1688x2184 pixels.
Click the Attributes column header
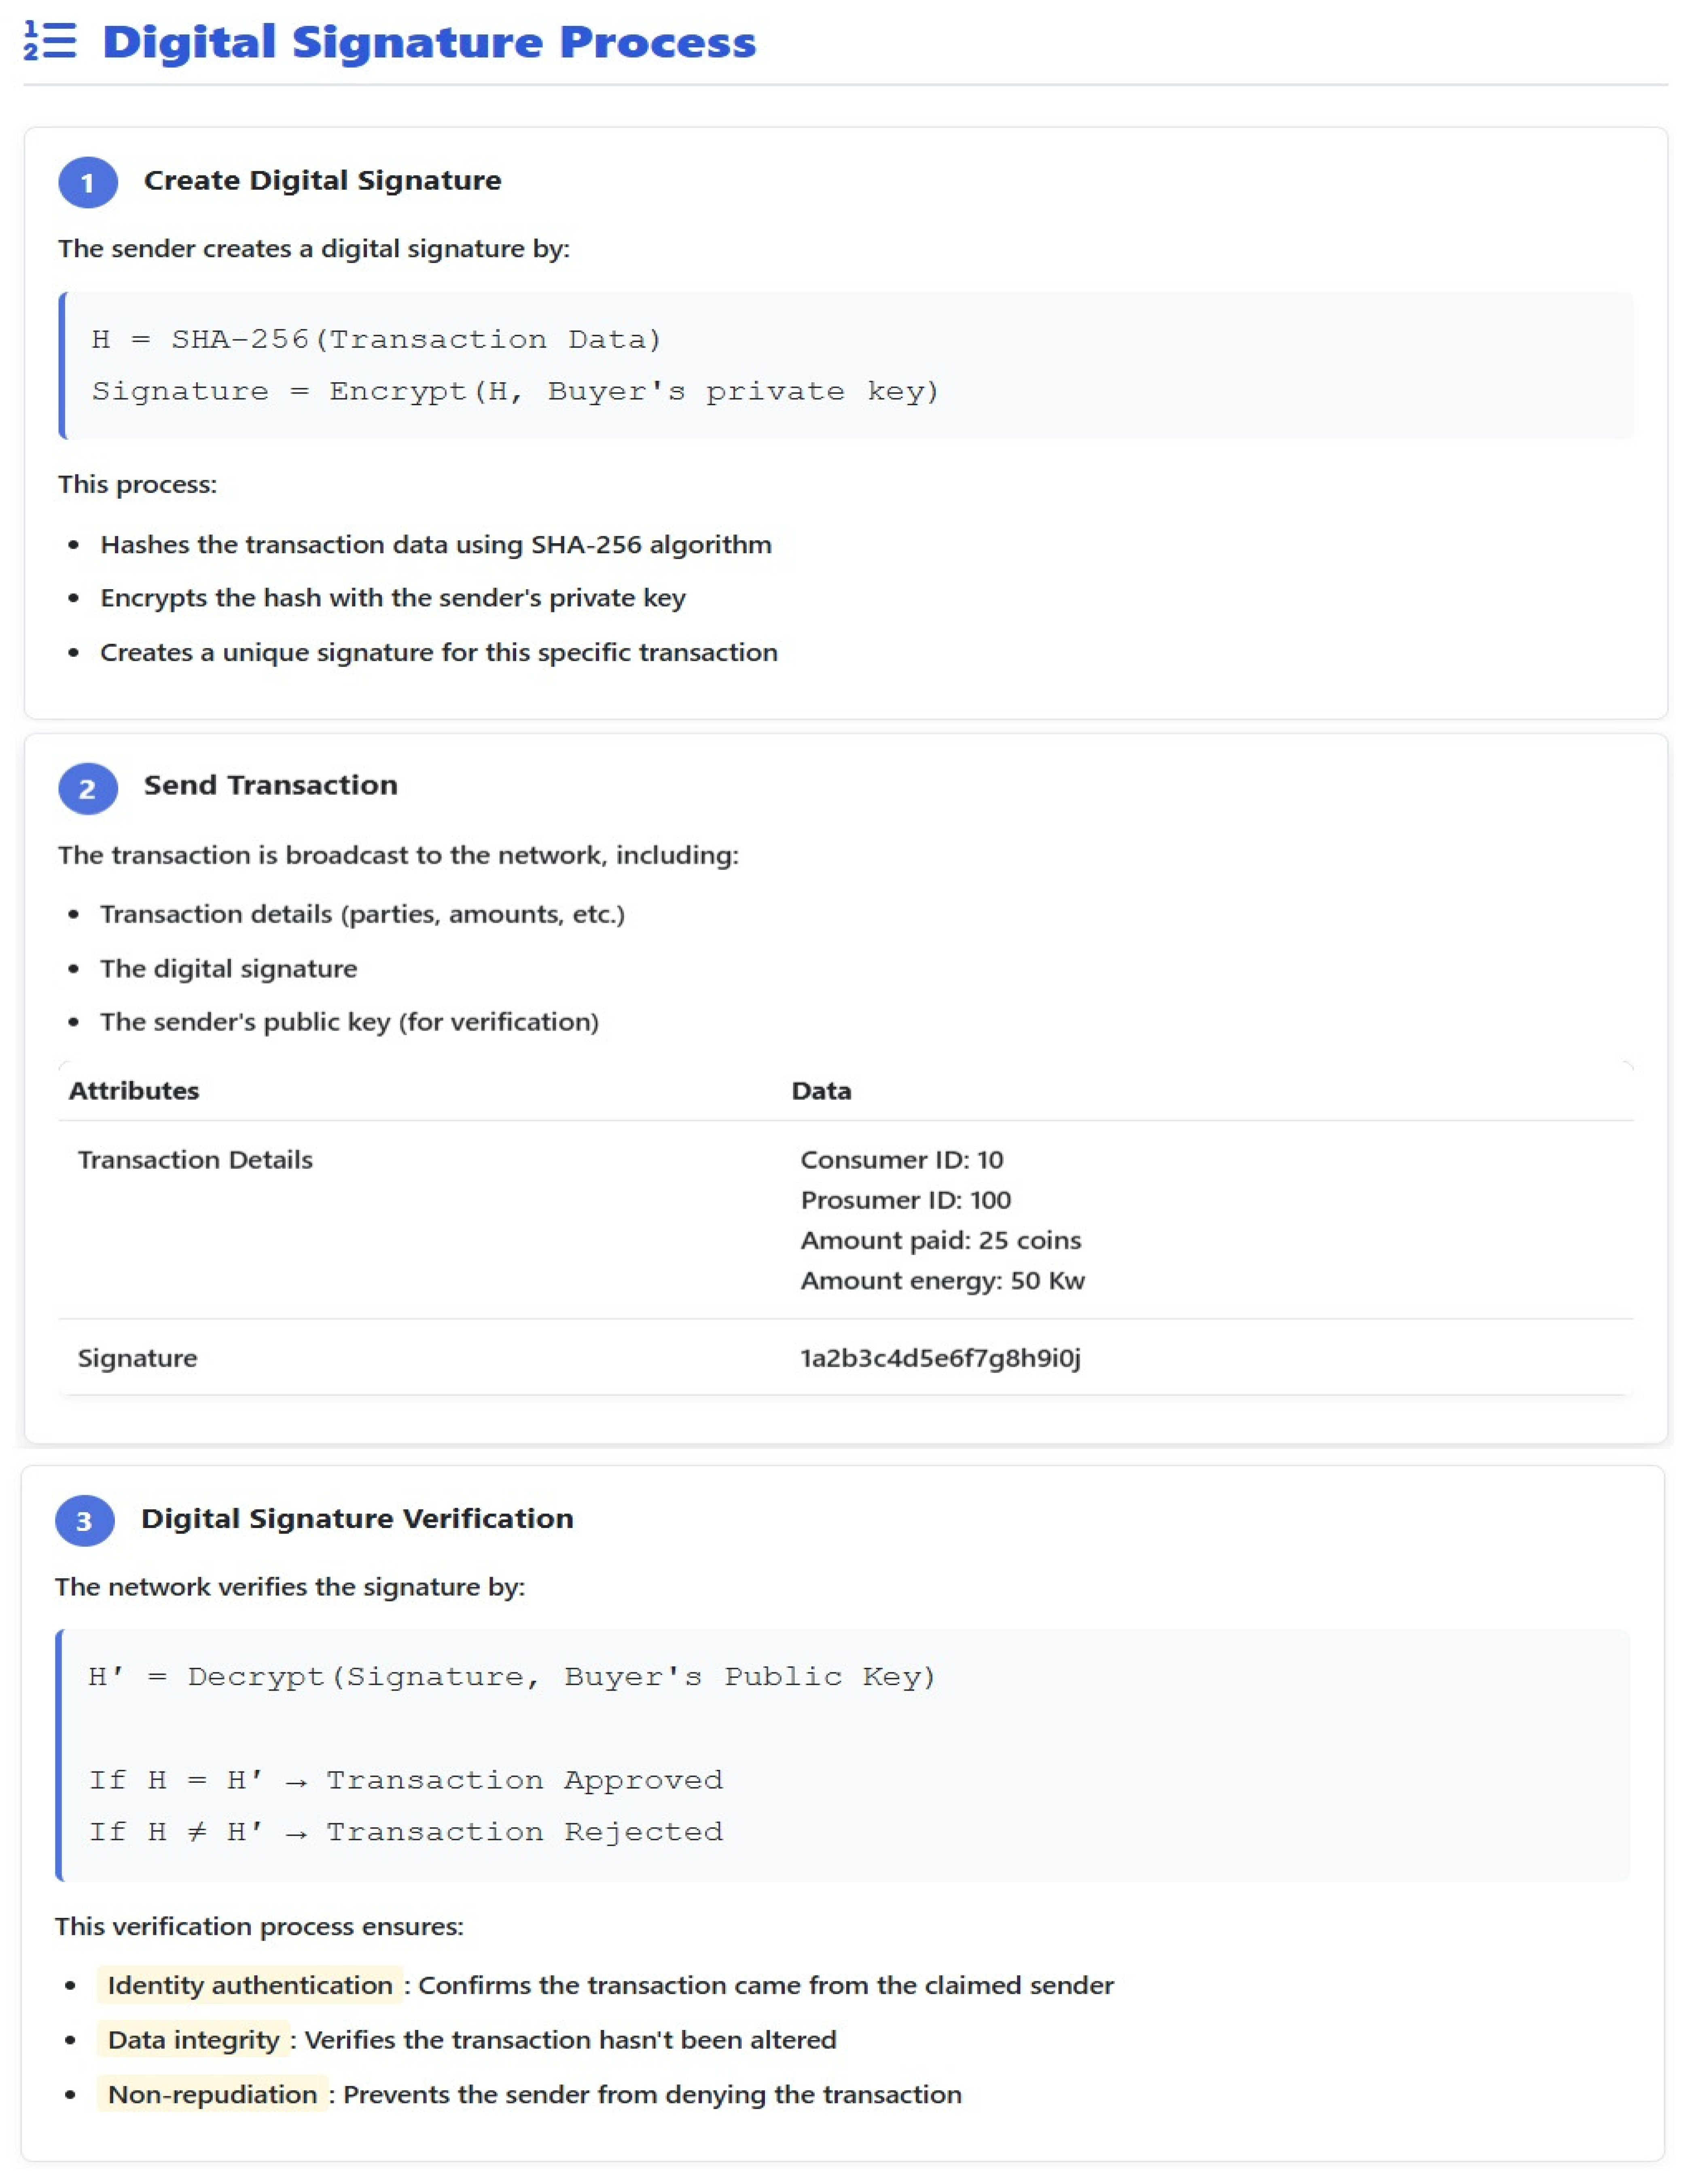tap(134, 1091)
